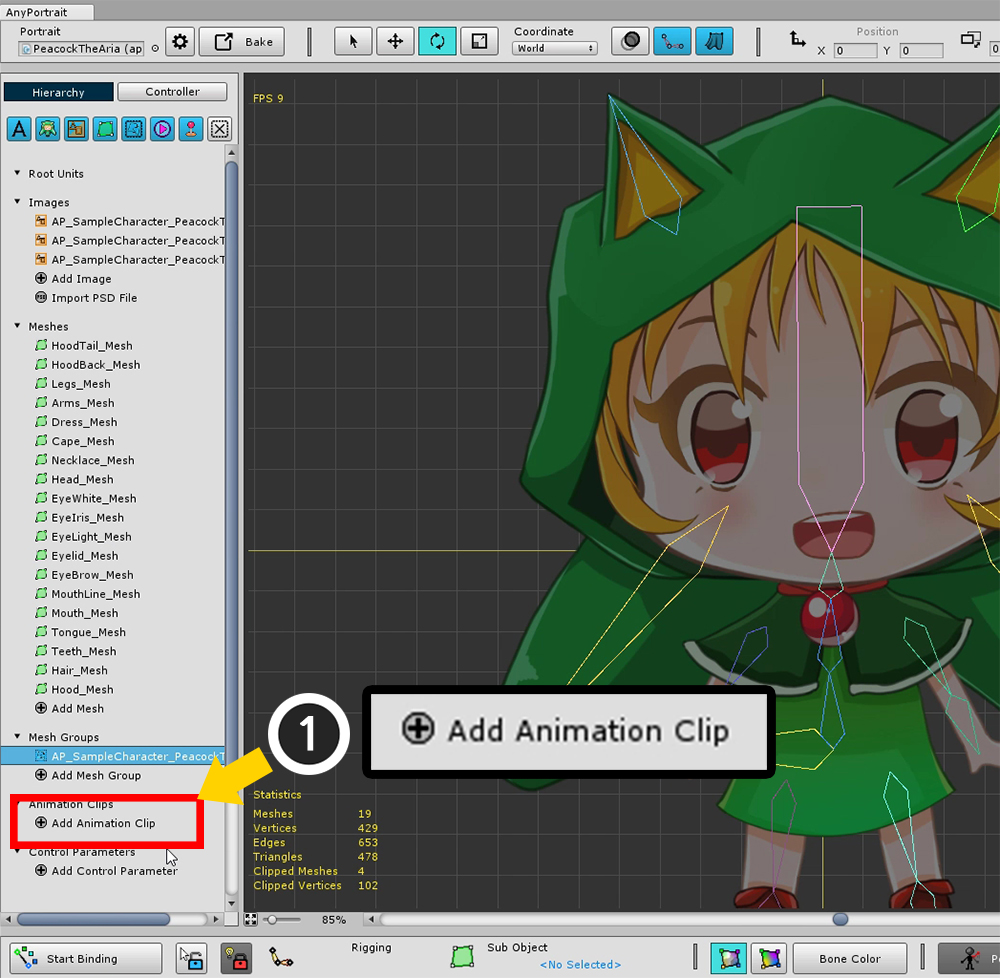The image size is (1000, 978).
Task: Open the portrait settings gear
Action: point(180,42)
